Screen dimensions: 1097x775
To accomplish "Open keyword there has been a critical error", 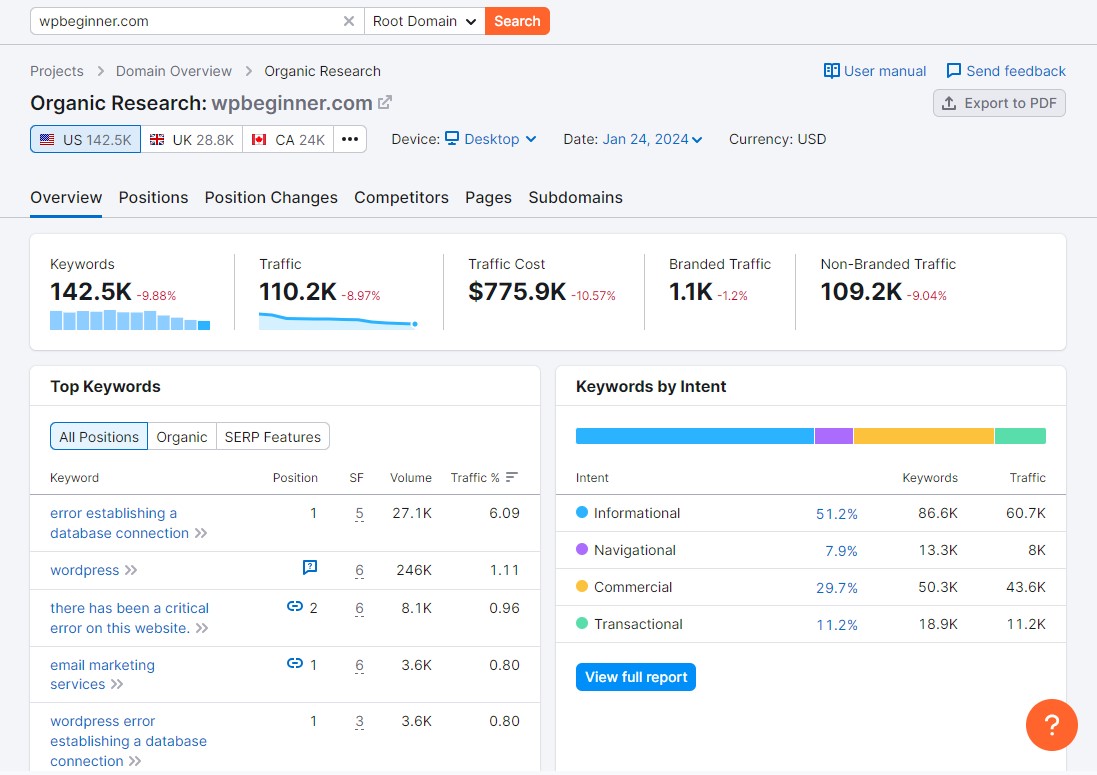I will (x=129, y=618).
